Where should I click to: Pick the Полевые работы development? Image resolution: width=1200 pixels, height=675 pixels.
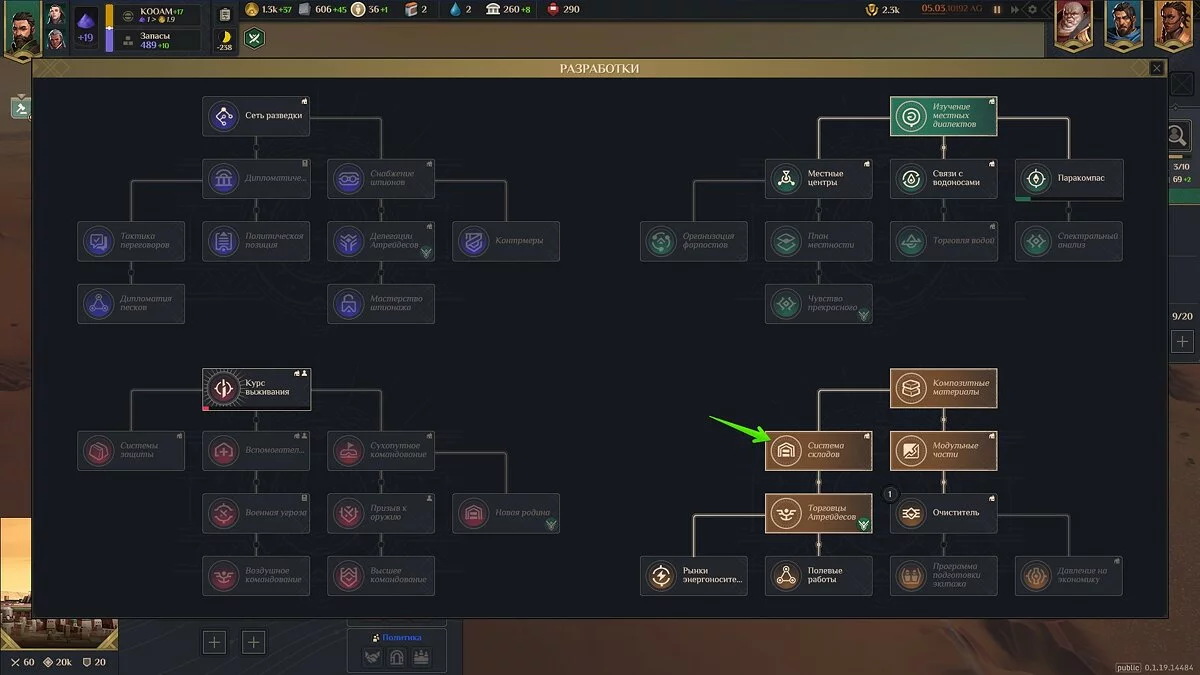(818, 576)
